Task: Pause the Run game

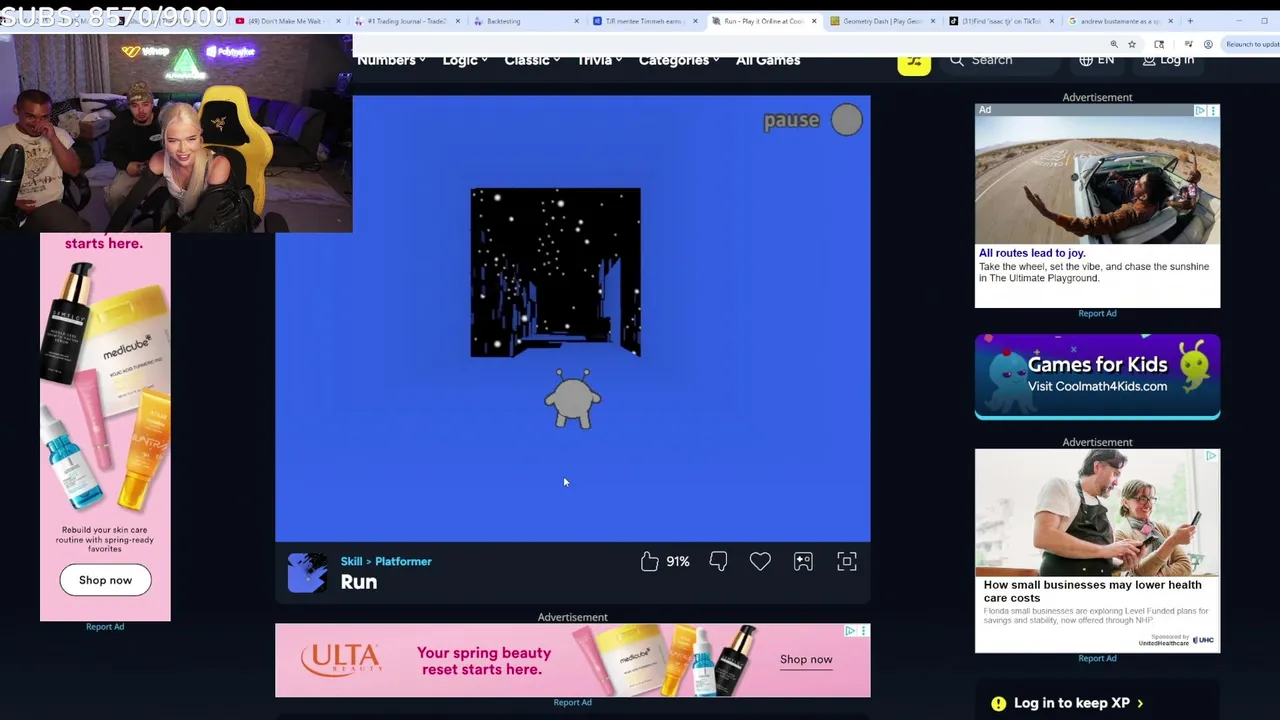Action: (813, 120)
